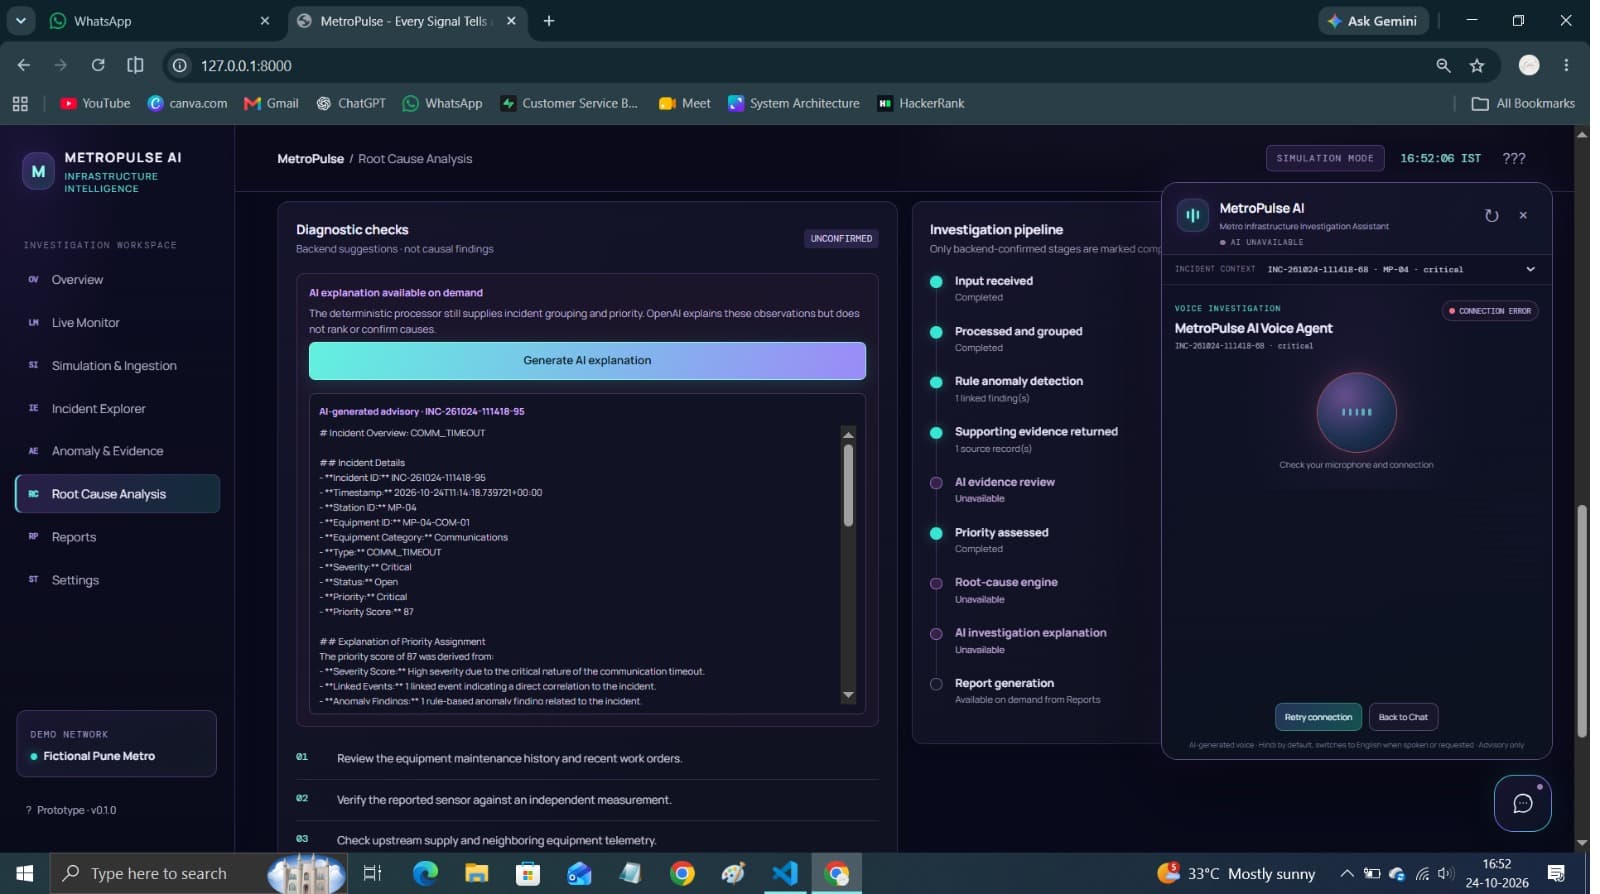This screenshot has height=894, width=1600.
Task: Click the MetroPulse M logo
Action: [38, 171]
